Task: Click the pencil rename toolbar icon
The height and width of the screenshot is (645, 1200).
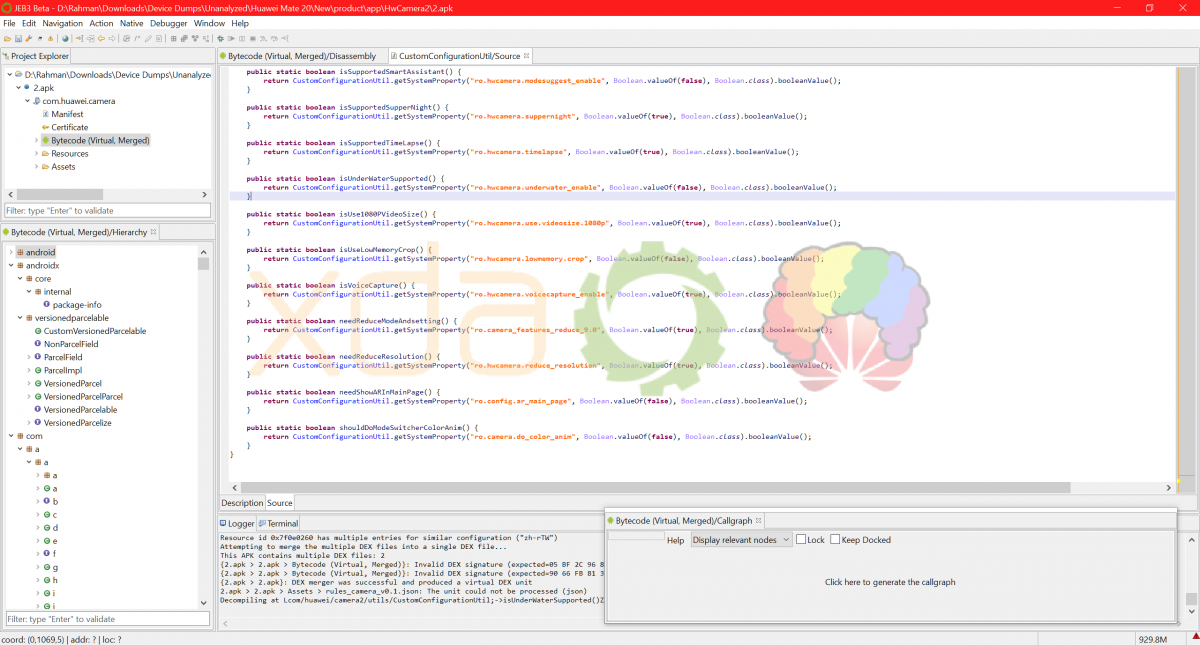Action: tap(148, 38)
